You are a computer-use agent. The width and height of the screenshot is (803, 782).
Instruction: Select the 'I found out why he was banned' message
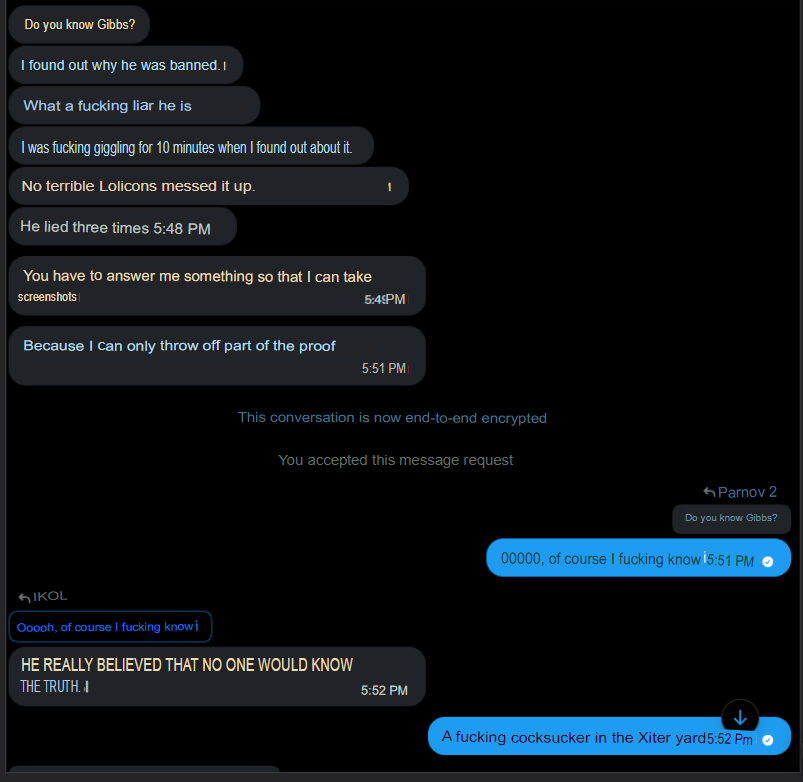tap(125, 65)
